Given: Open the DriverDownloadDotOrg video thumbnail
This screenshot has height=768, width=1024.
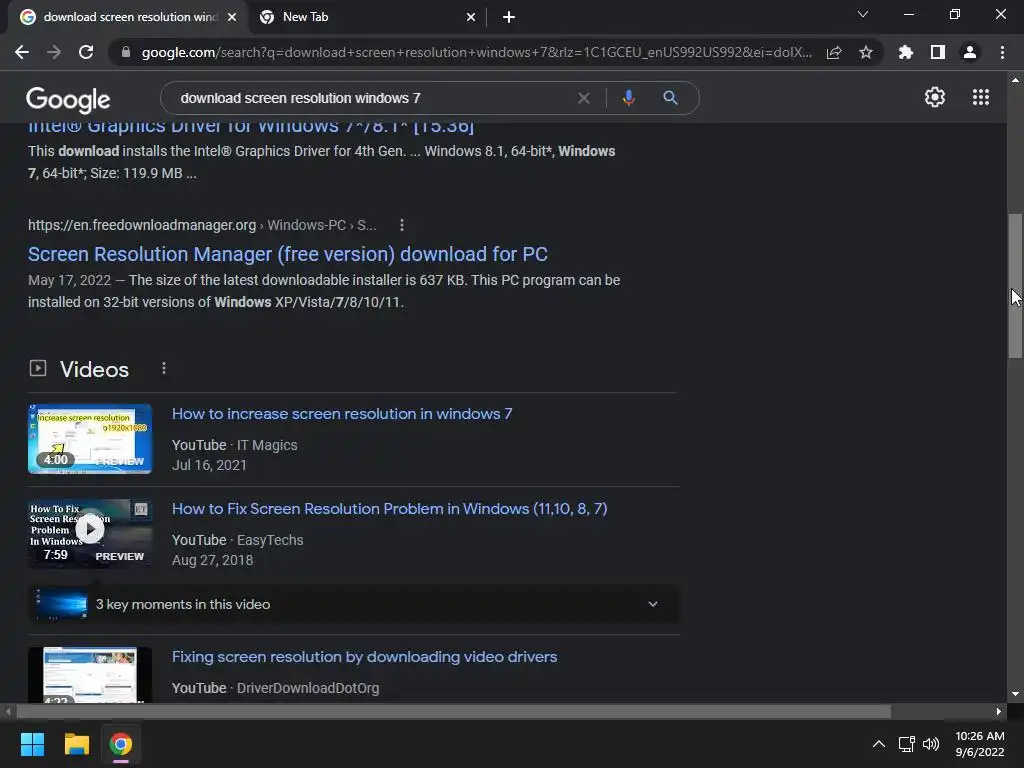Looking at the screenshot, I should pyautogui.click(x=90, y=675).
